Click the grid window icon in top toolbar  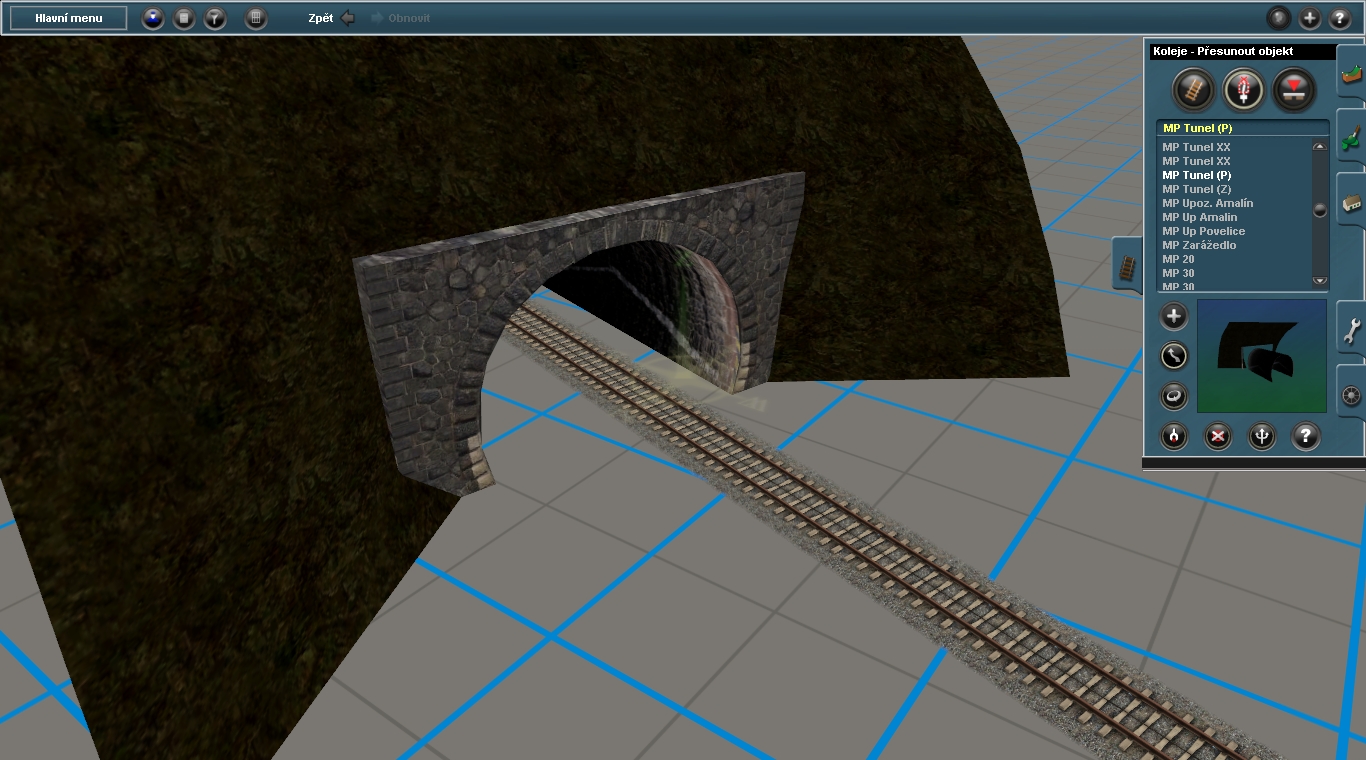coord(256,18)
